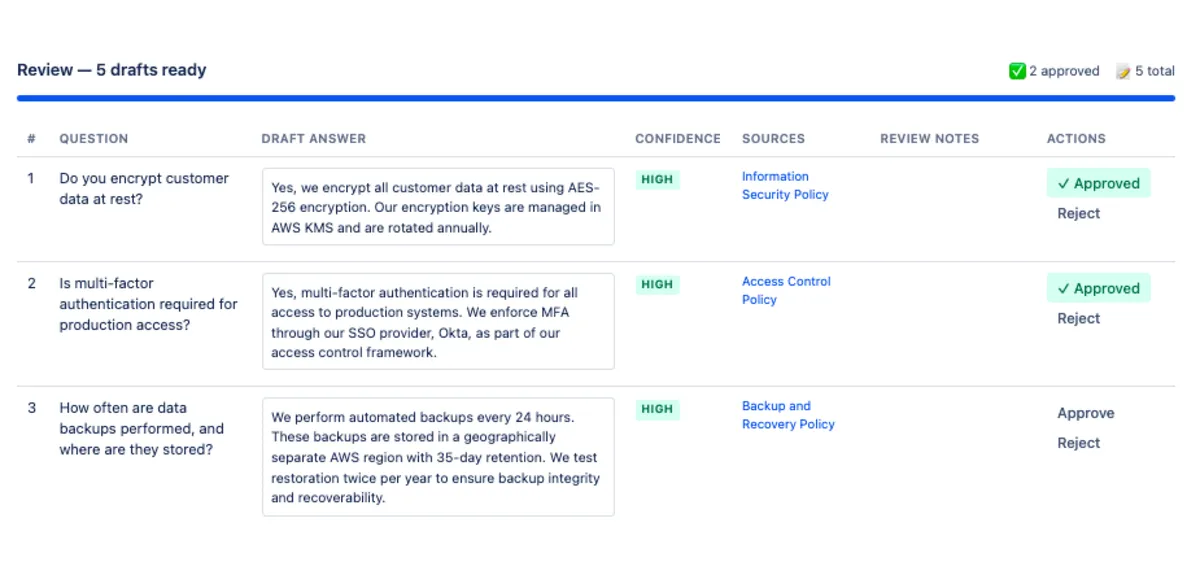This screenshot has height=587, width=1200.
Task: Click the '2 approved' counter text
Action: (x=1064, y=71)
